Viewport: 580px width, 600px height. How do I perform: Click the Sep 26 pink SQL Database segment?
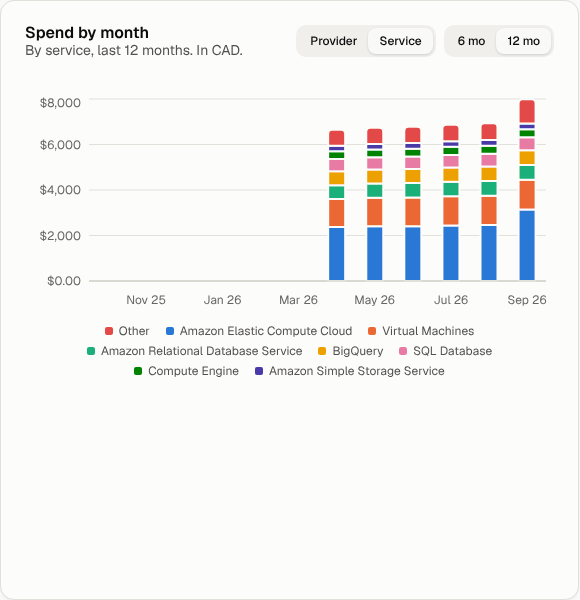click(527, 144)
